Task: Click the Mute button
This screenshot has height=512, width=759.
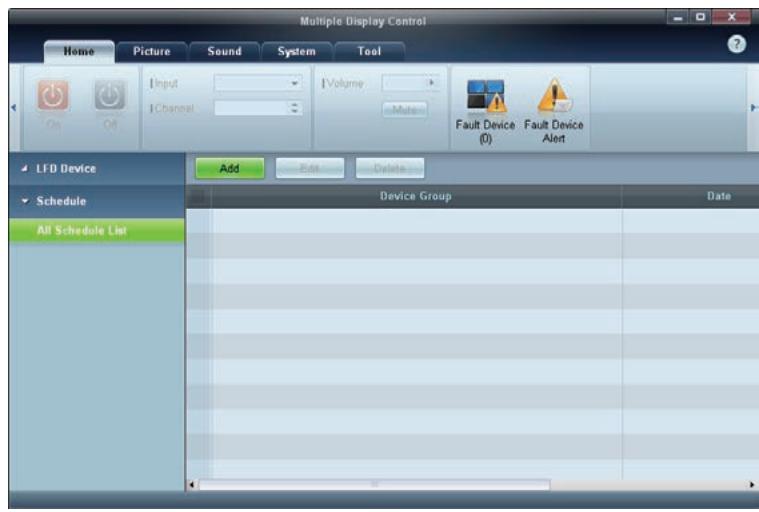Action: pos(405,110)
